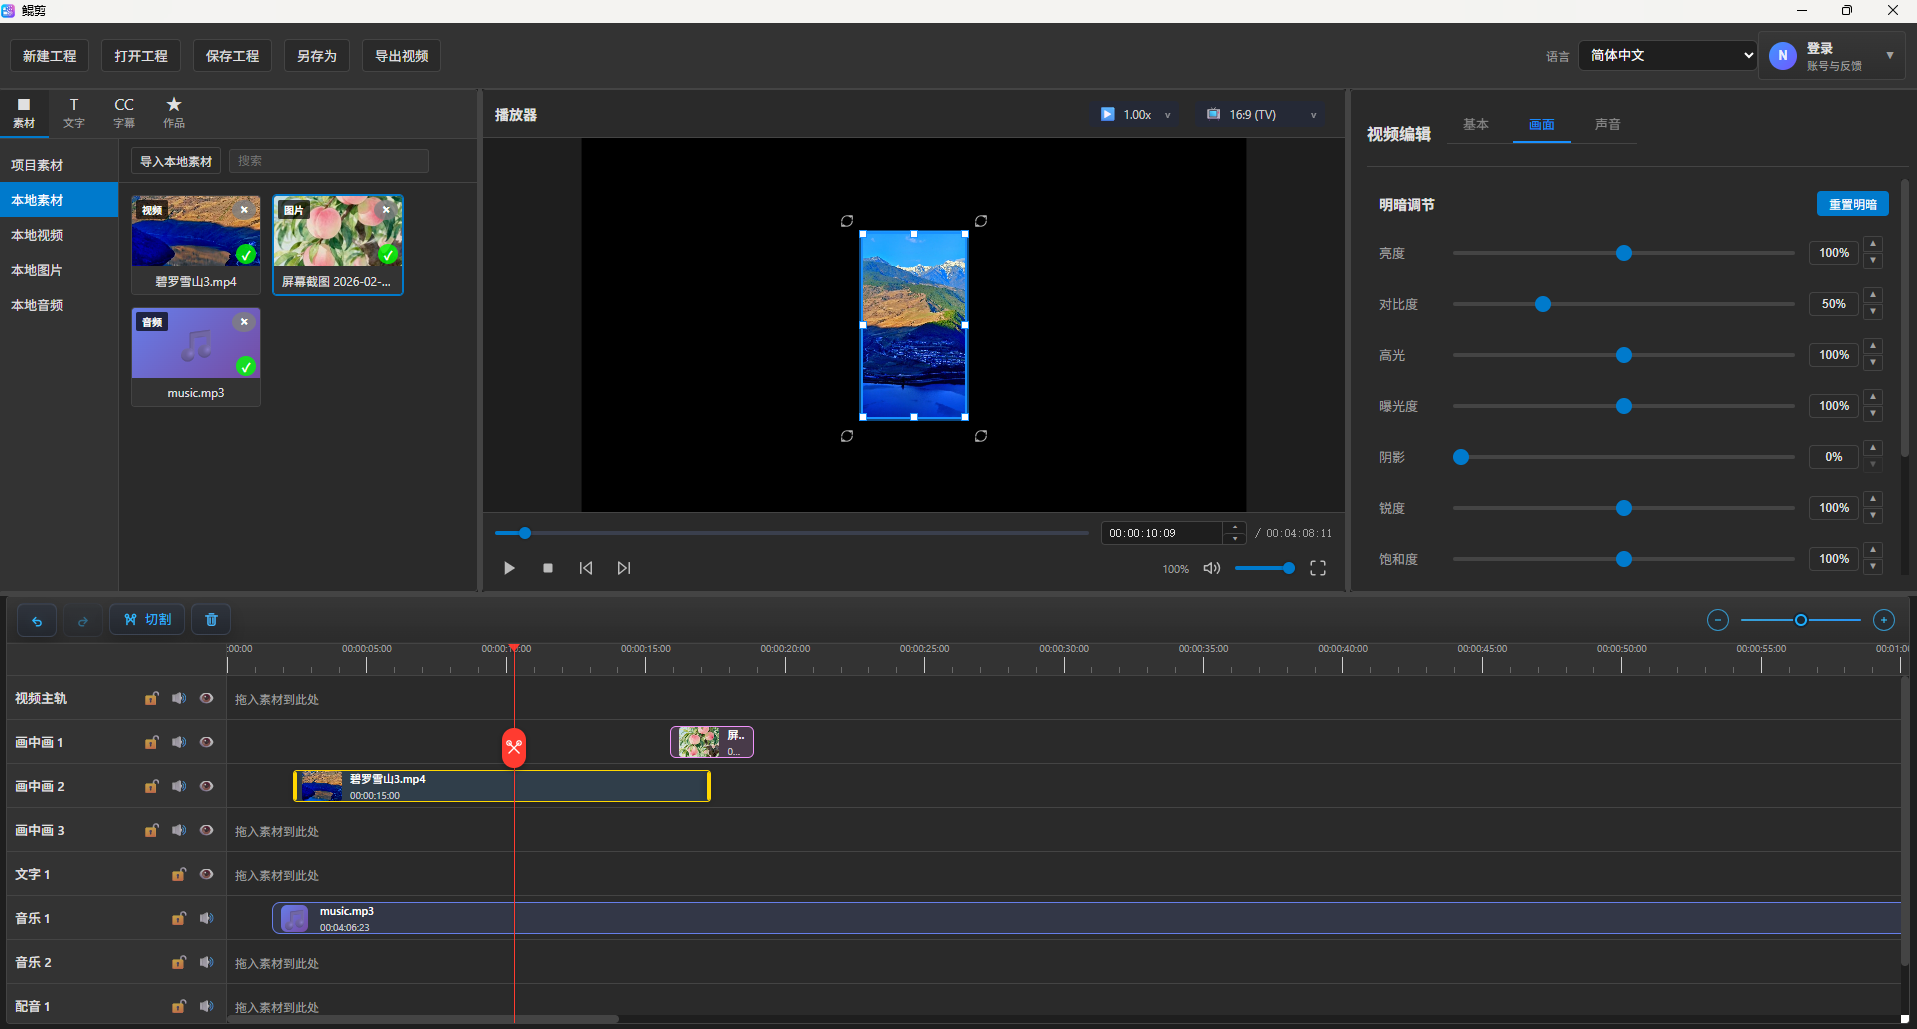Click the 00:00:10:09 timecode field
Screen dimensions: 1917x1029
(1162, 533)
